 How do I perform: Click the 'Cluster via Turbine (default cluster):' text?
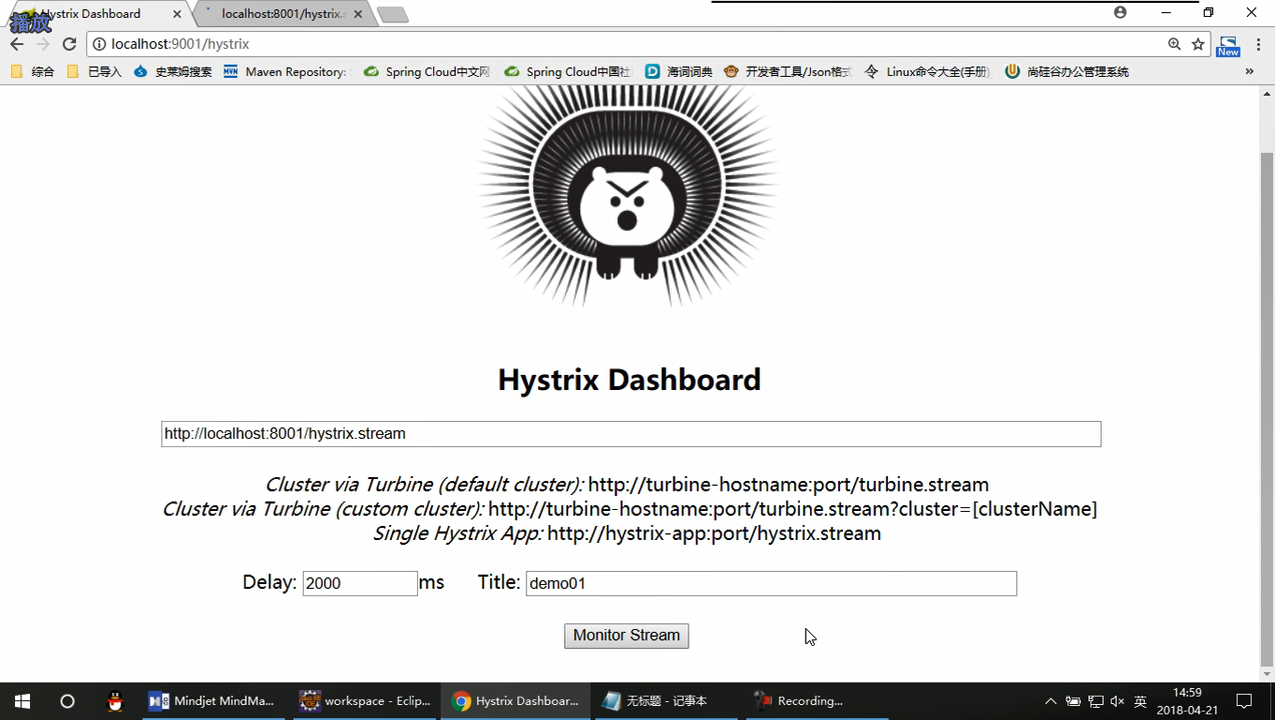pos(424,485)
